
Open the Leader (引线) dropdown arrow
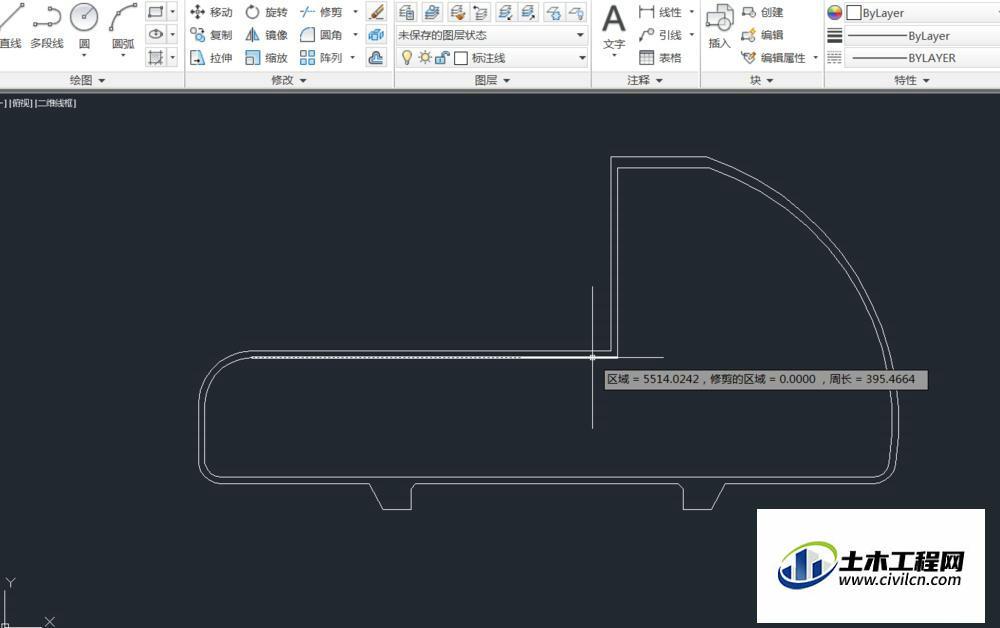(691, 35)
